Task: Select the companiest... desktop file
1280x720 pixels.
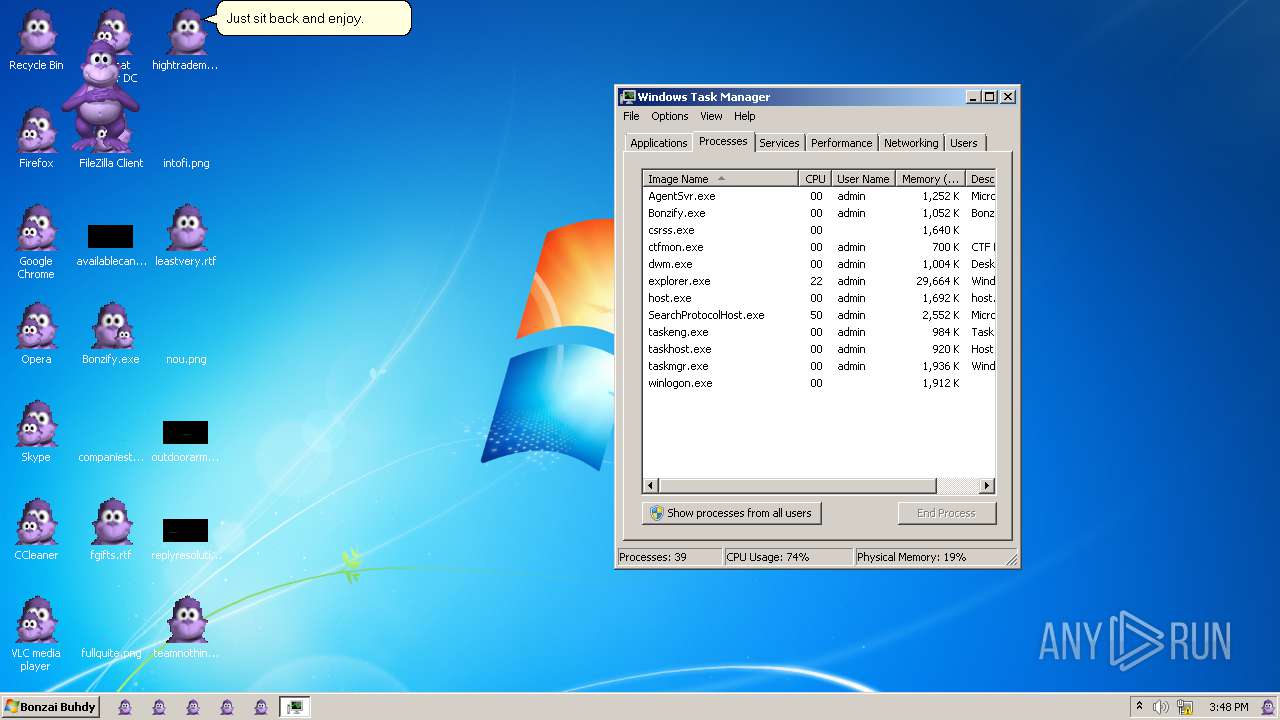Action: pyautogui.click(x=111, y=457)
